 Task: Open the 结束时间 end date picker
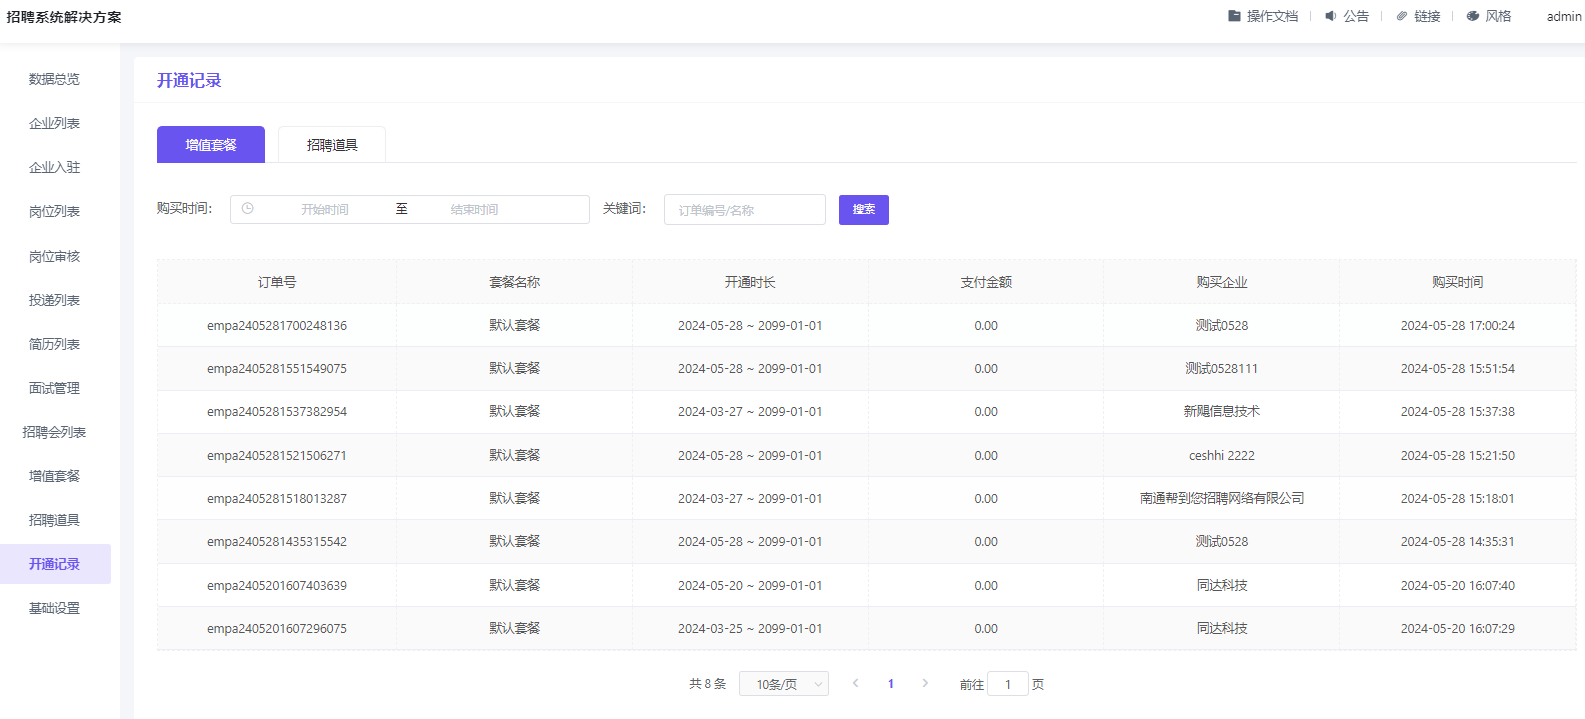coord(474,209)
